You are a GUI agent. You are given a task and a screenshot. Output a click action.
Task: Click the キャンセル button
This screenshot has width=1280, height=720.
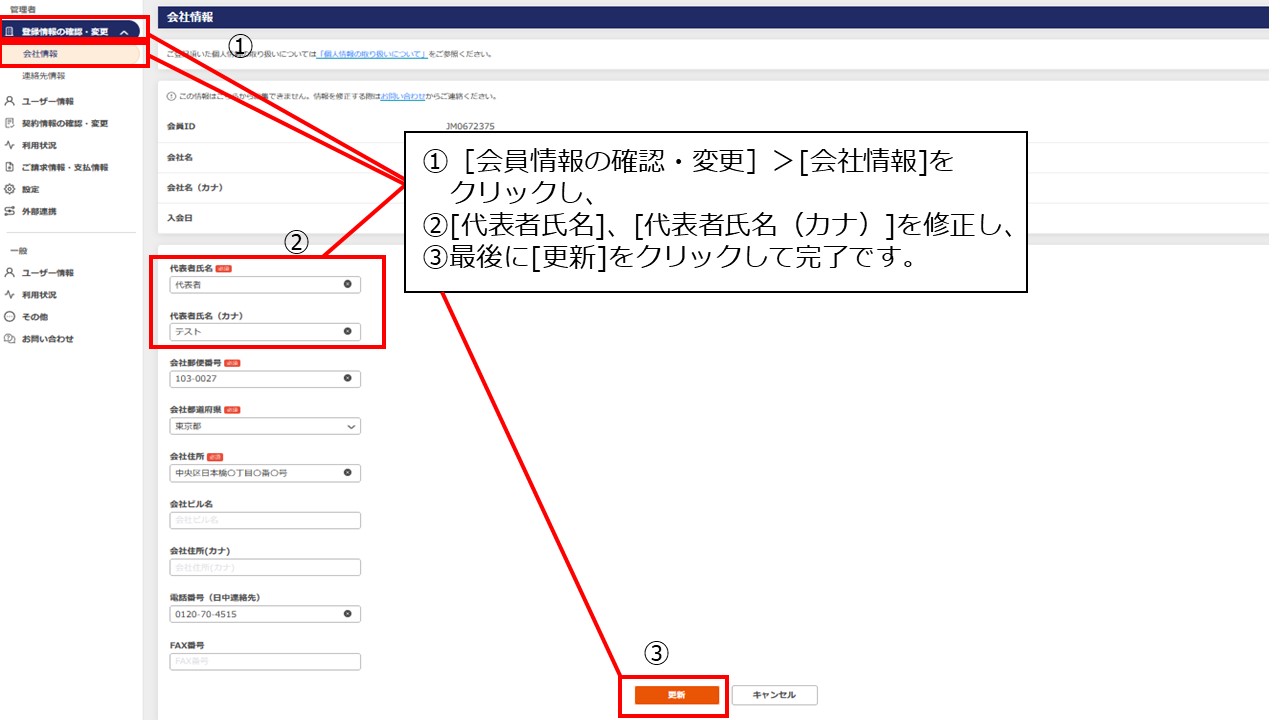click(x=774, y=695)
